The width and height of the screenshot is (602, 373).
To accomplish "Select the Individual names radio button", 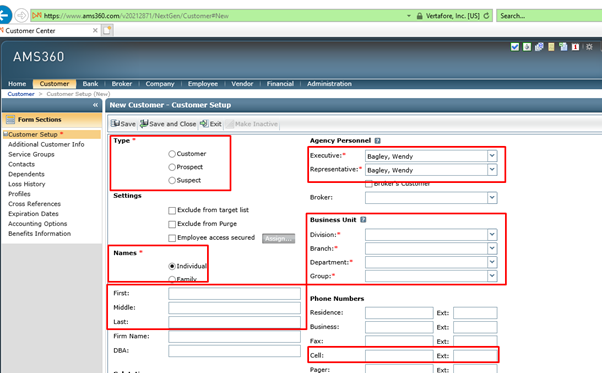I will 172,266.
